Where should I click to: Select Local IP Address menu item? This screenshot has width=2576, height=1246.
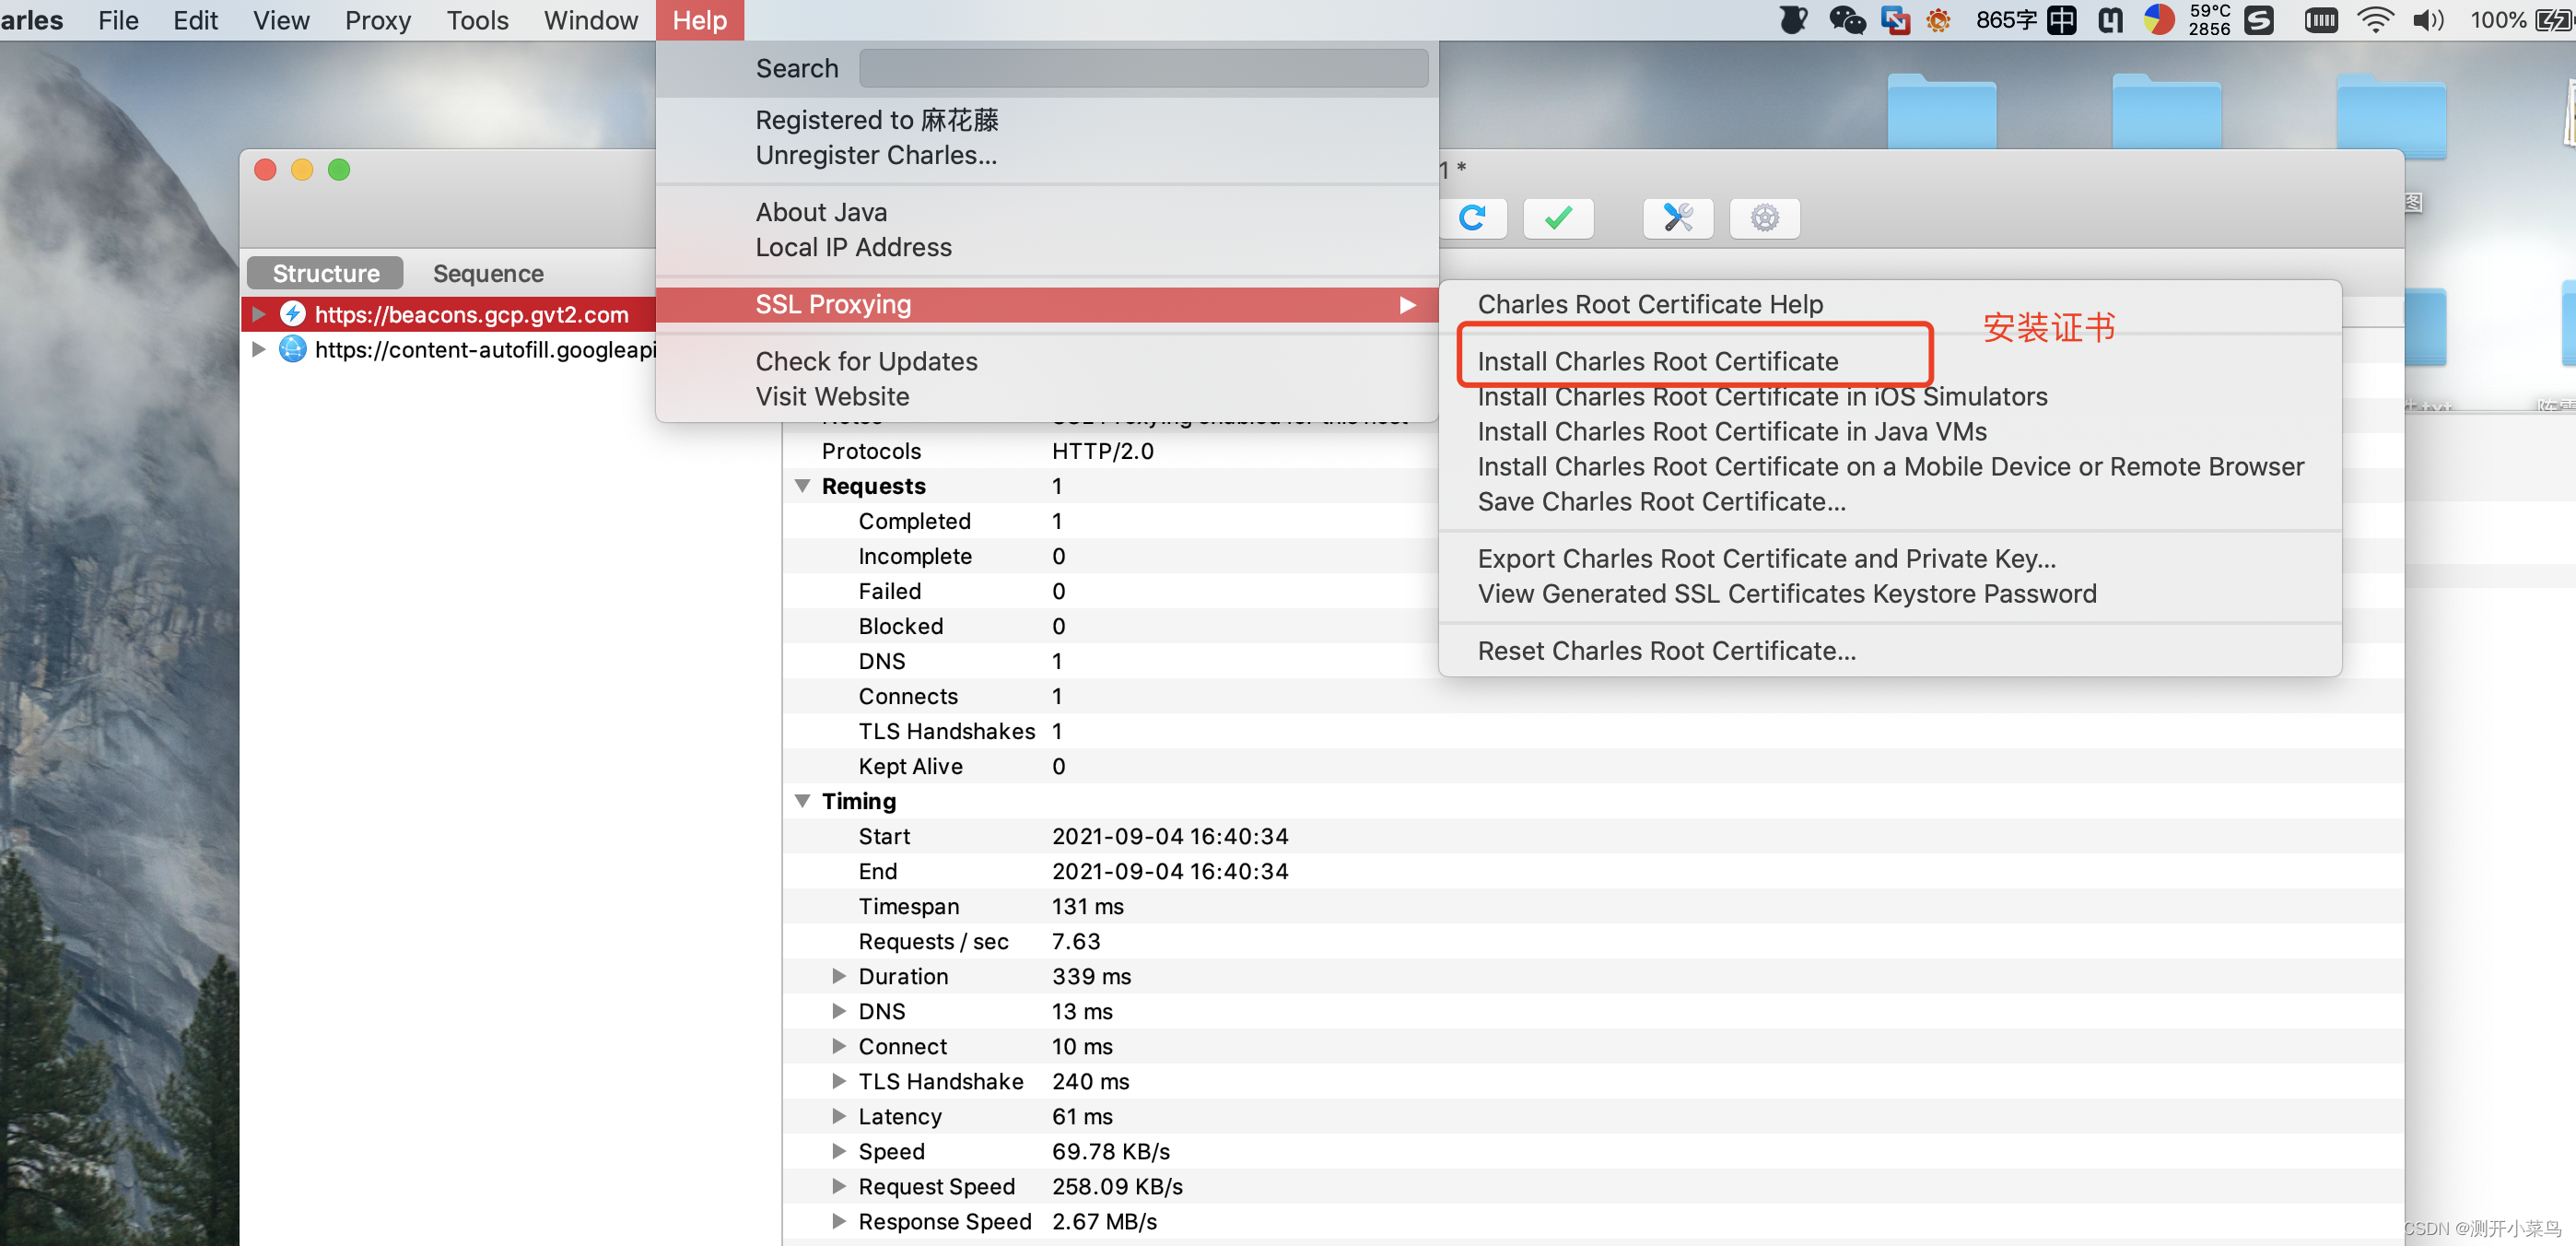pos(853,247)
